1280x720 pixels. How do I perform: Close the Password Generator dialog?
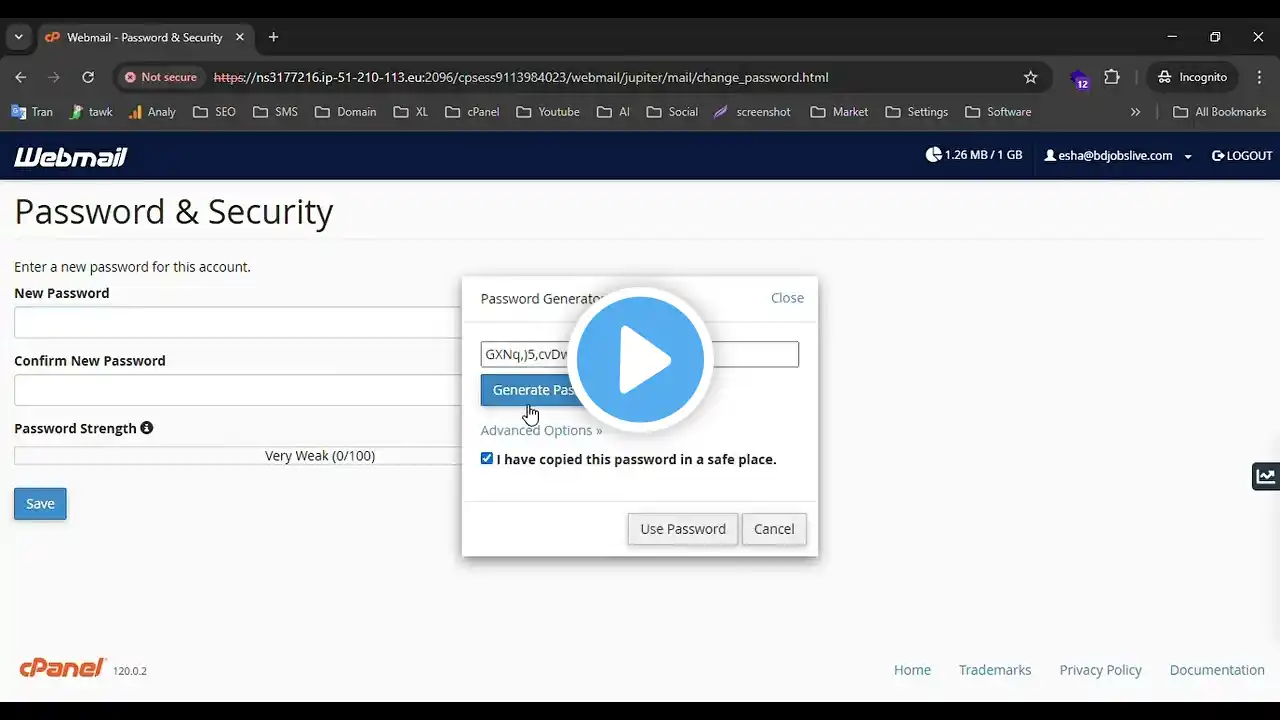[787, 298]
